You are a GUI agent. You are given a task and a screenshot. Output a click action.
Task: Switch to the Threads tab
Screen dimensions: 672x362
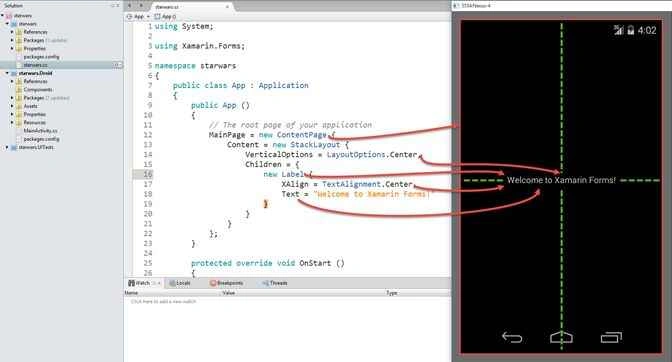point(275,283)
